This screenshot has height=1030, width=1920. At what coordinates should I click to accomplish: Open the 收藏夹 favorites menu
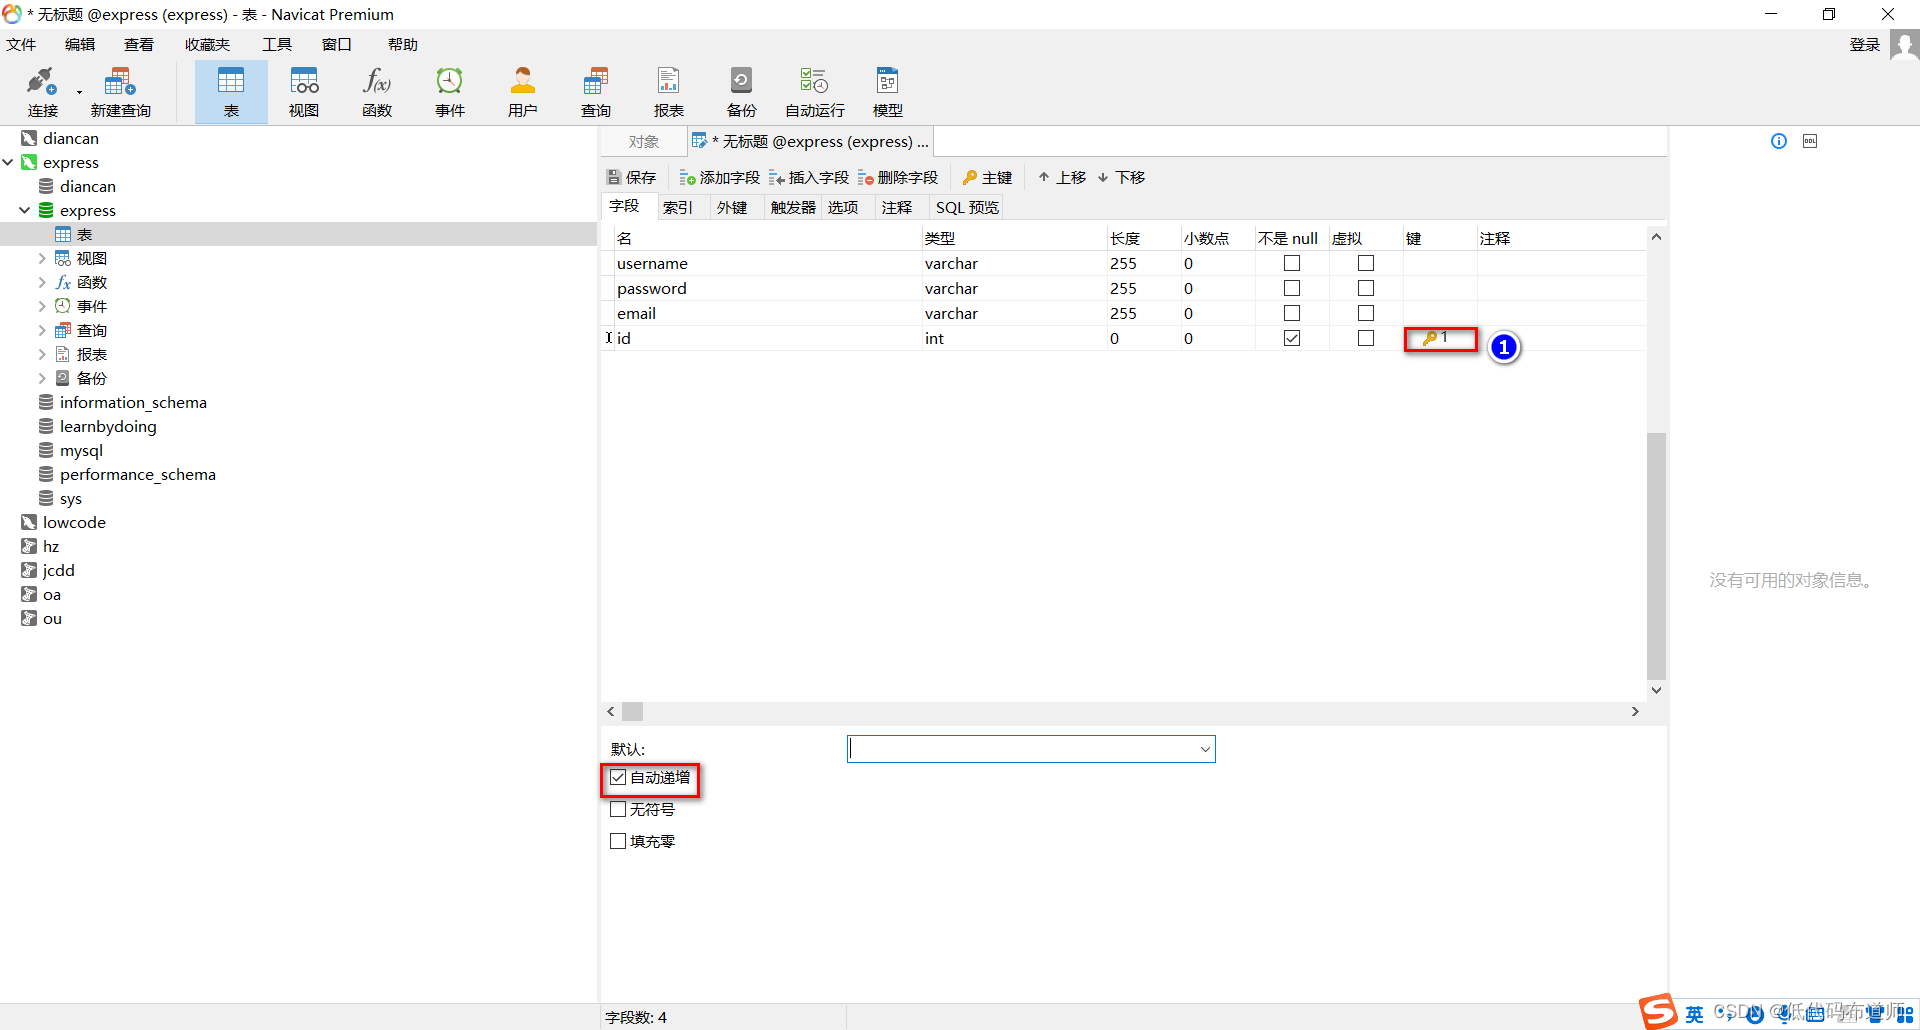pyautogui.click(x=207, y=44)
